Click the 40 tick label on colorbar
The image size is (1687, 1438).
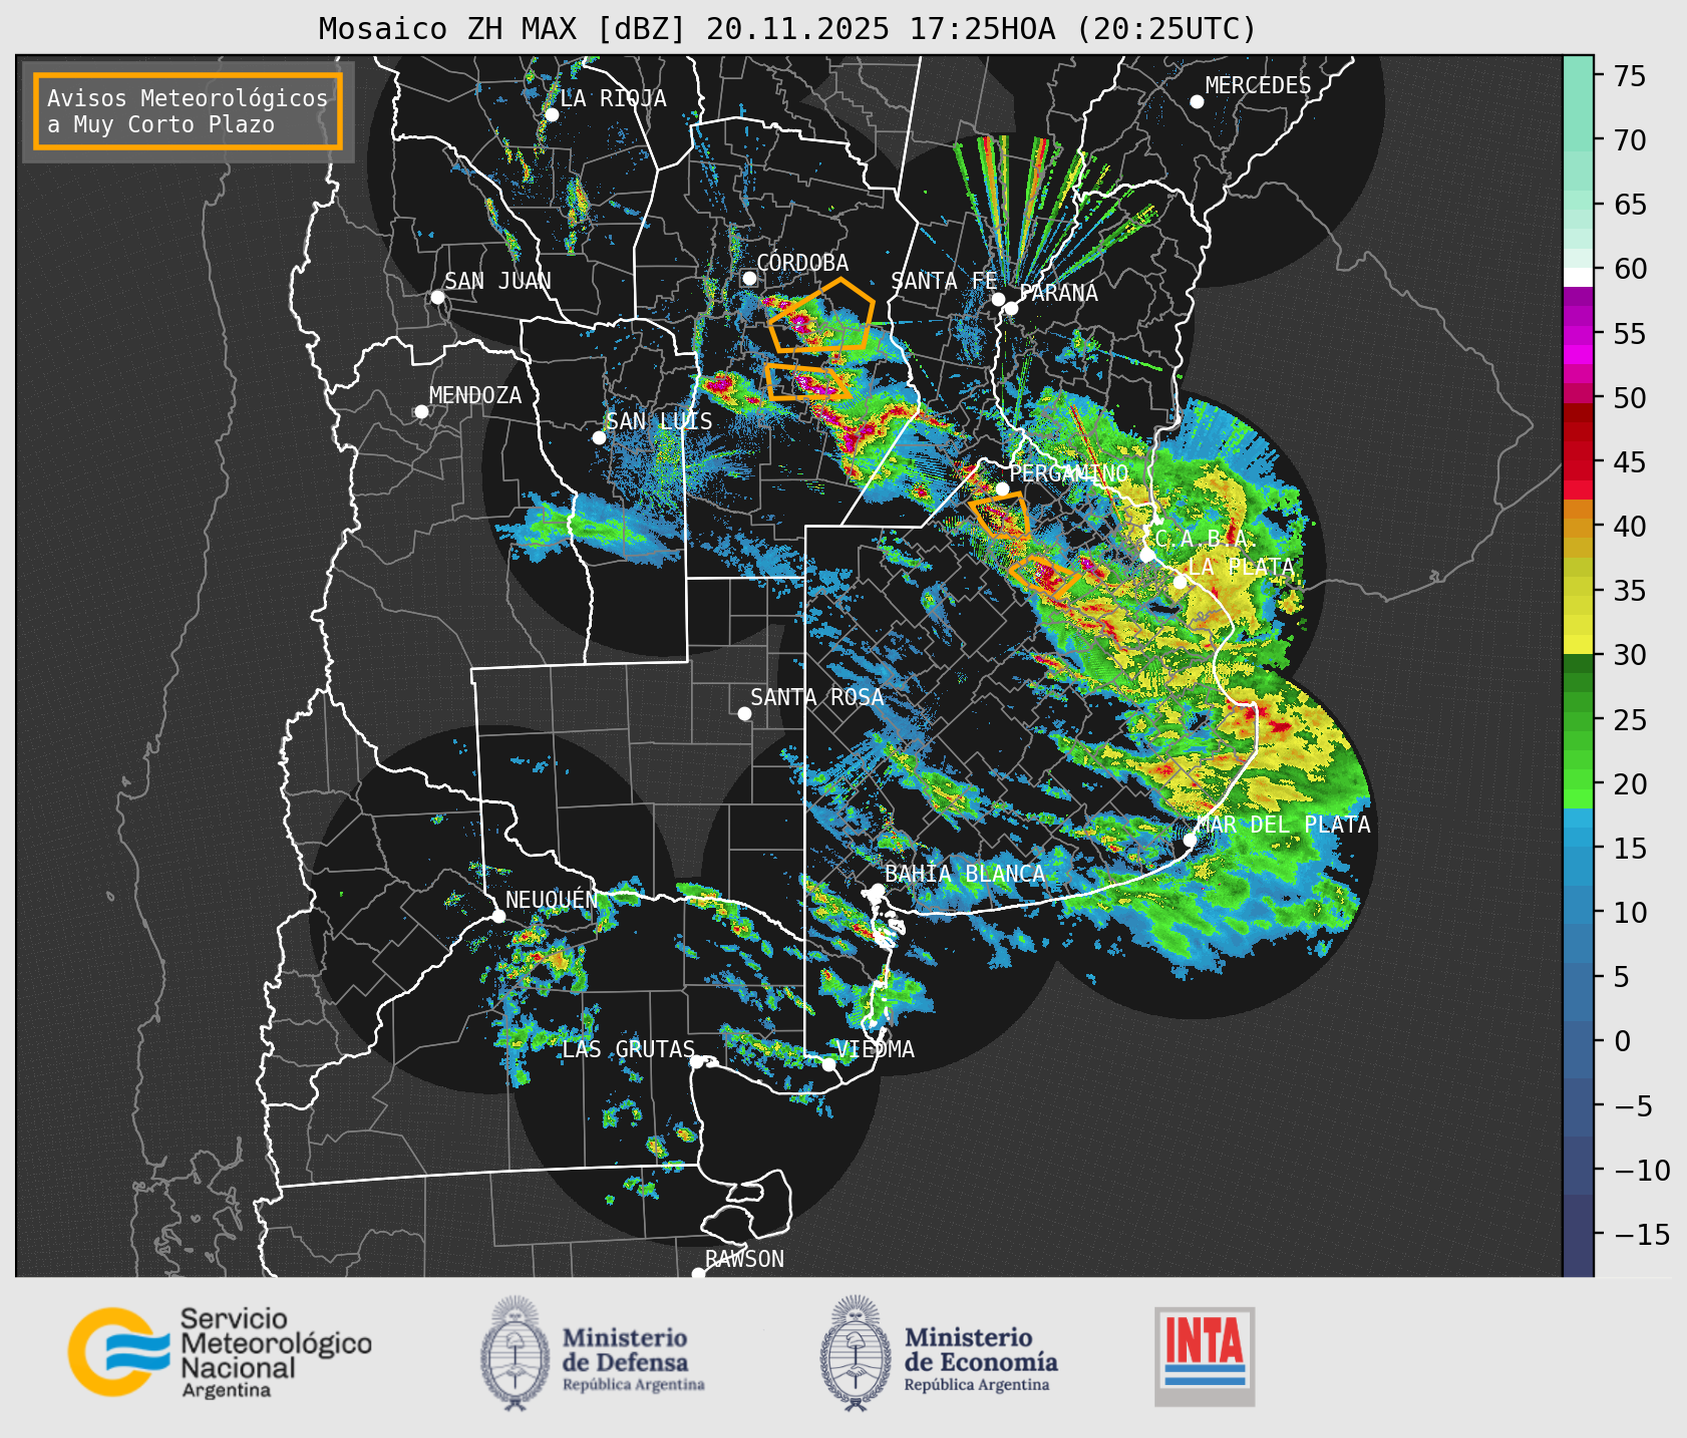(x=1629, y=526)
